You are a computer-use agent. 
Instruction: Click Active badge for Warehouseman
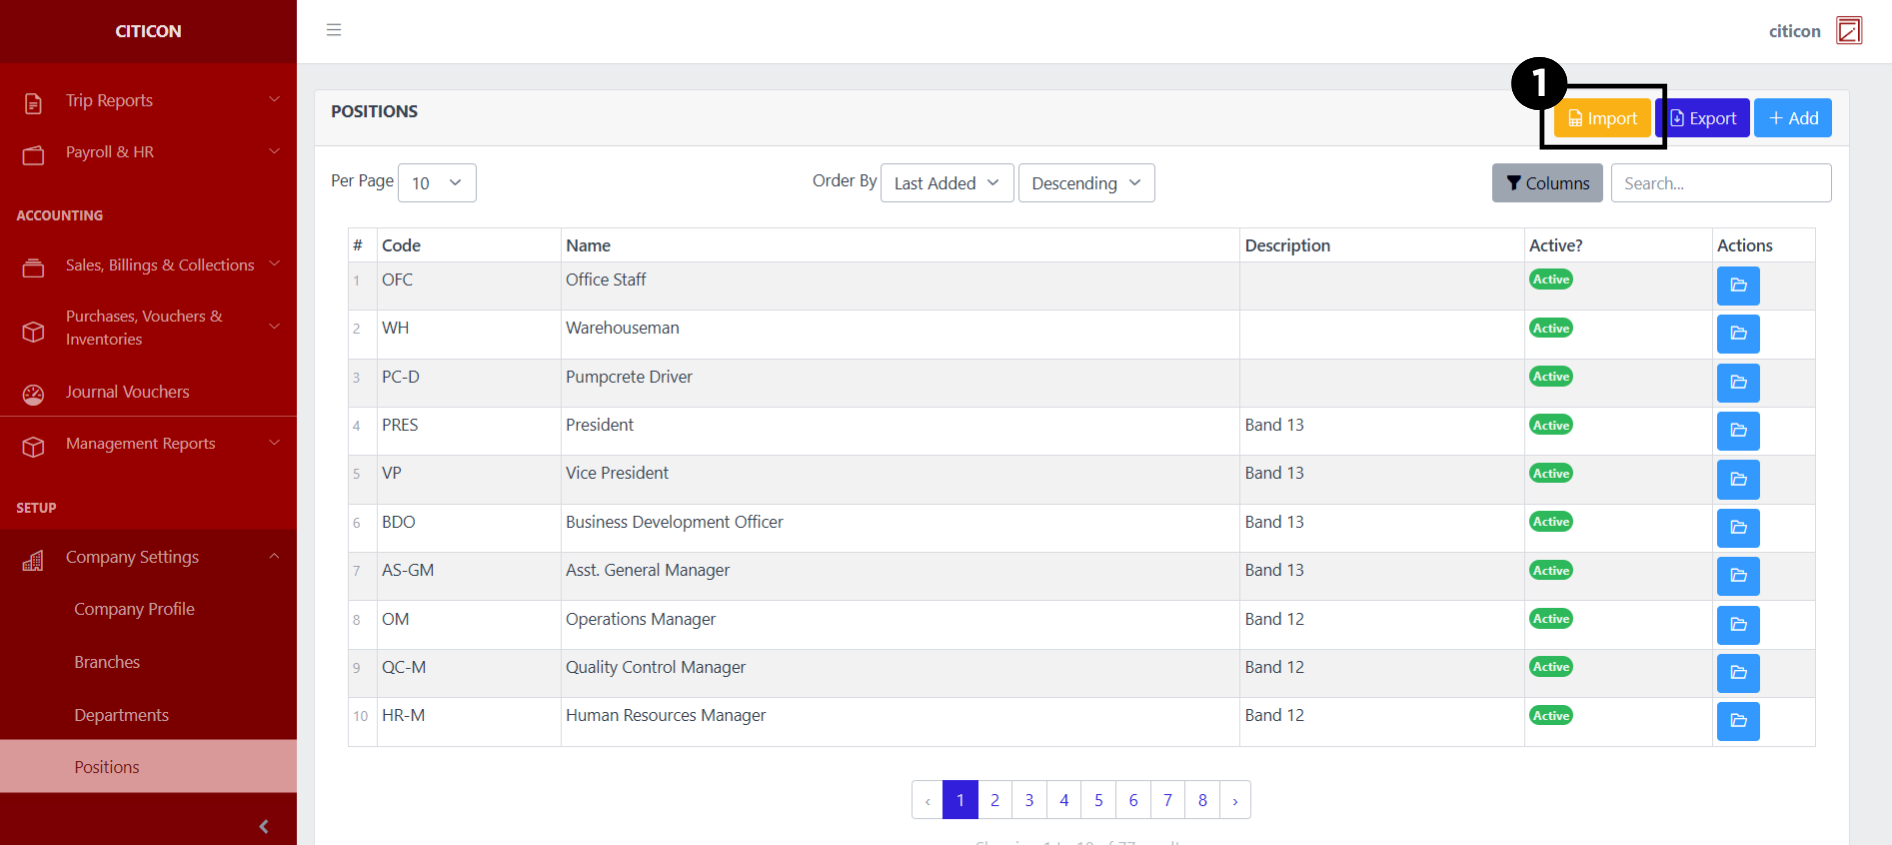point(1550,328)
